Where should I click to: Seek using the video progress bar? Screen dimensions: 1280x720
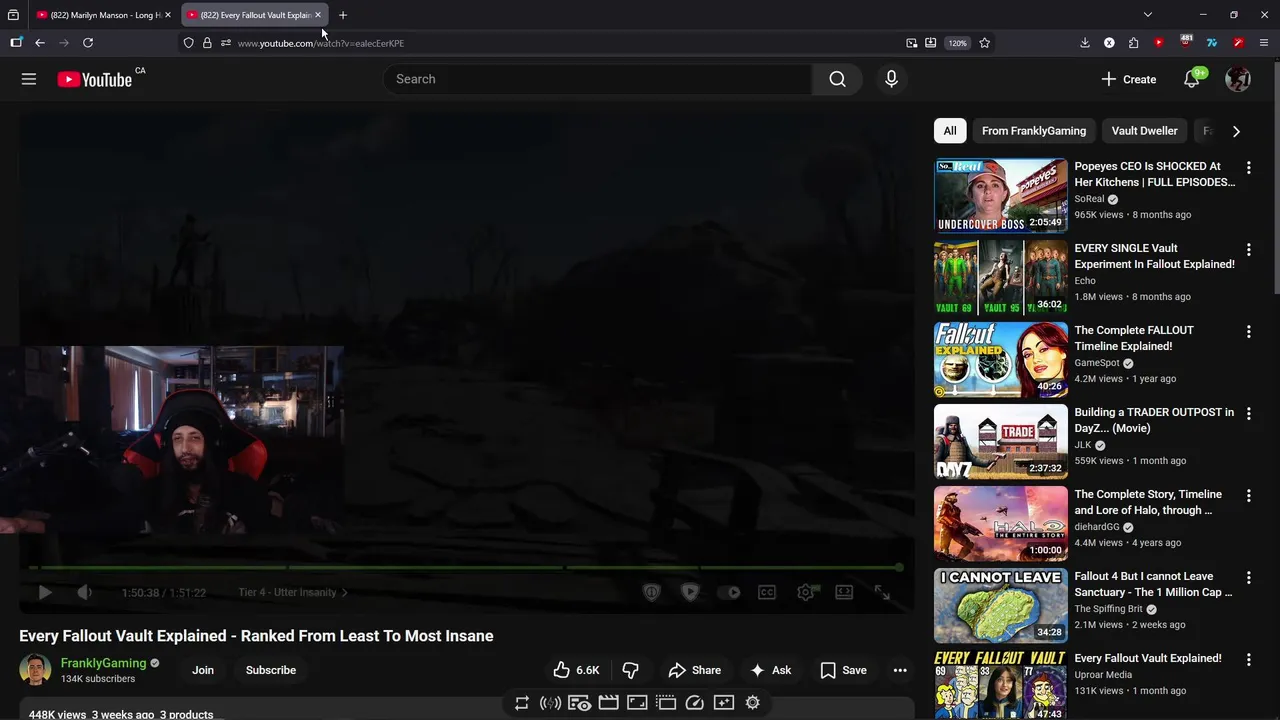point(467,568)
